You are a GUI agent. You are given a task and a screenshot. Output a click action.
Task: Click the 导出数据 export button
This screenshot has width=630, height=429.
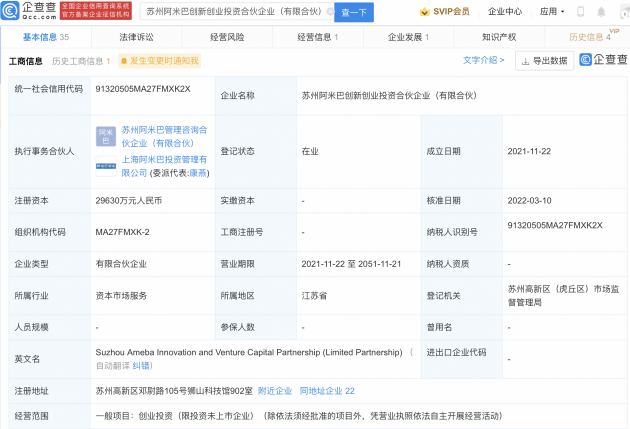[x=544, y=61]
